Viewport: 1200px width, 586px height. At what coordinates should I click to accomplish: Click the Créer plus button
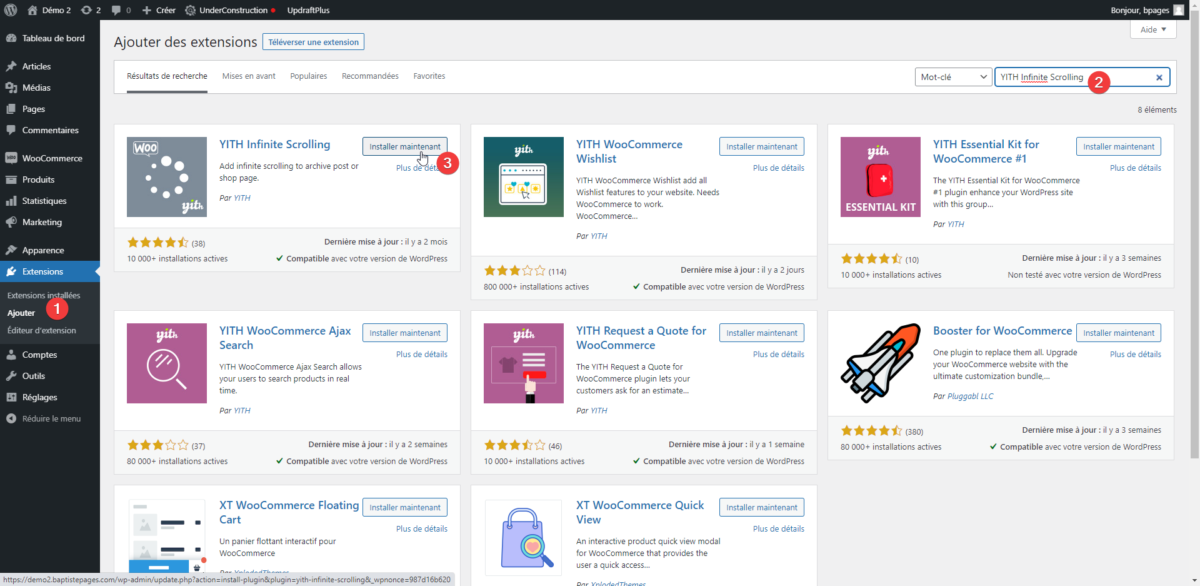158,10
